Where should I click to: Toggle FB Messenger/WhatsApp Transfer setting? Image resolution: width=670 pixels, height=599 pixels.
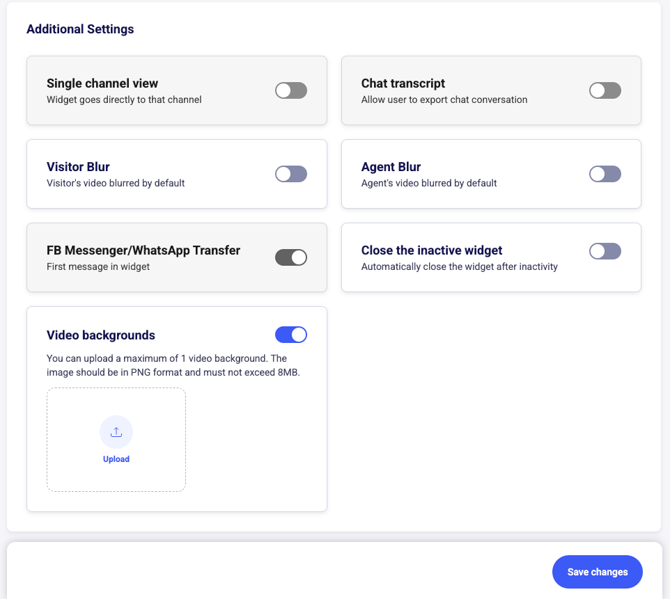point(291,258)
